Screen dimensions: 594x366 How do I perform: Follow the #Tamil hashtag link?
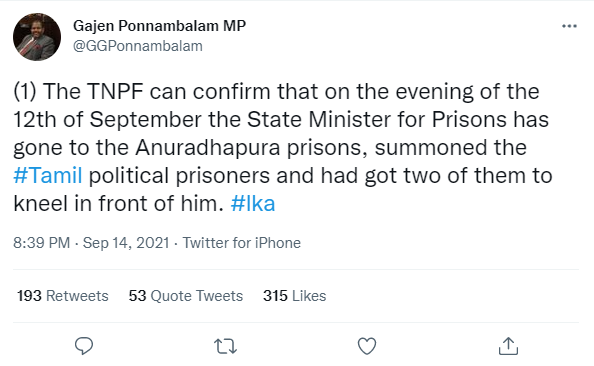[x=48, y=176]
